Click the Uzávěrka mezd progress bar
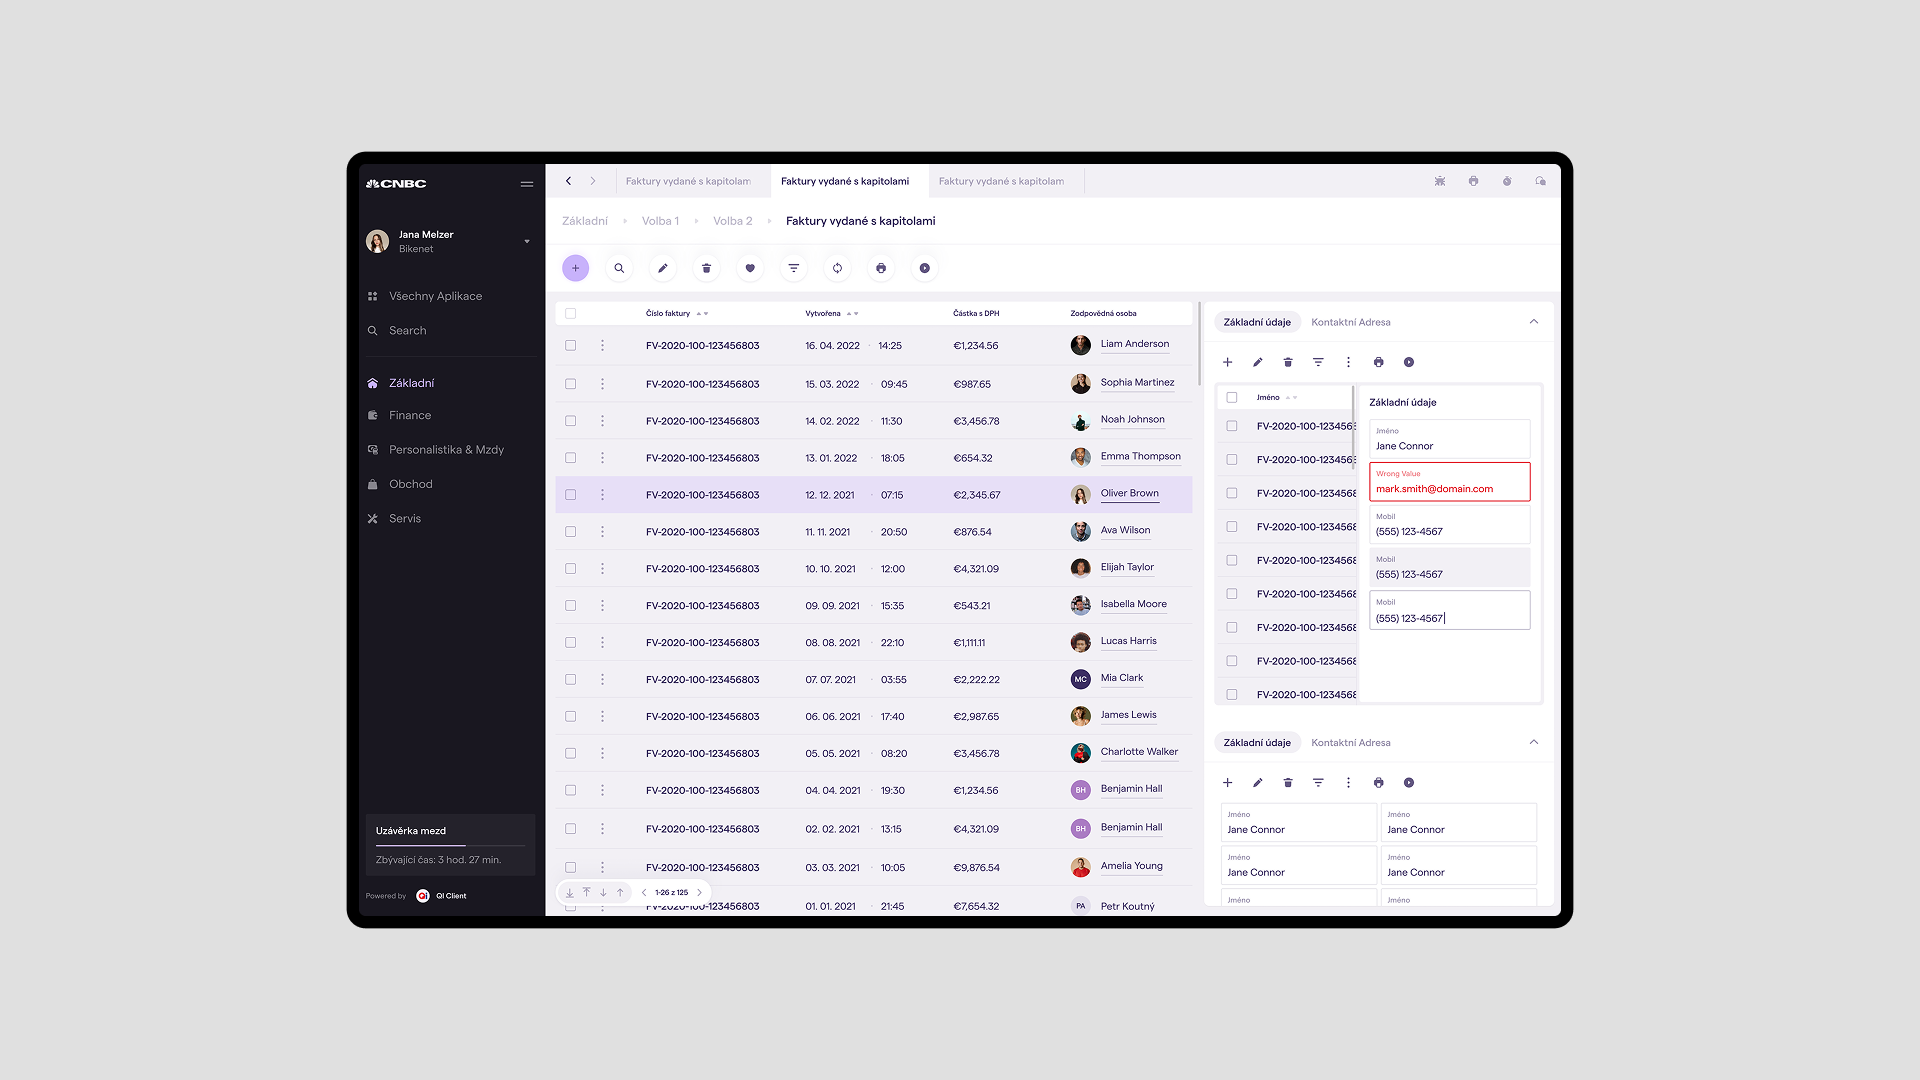 click(450, 845)
